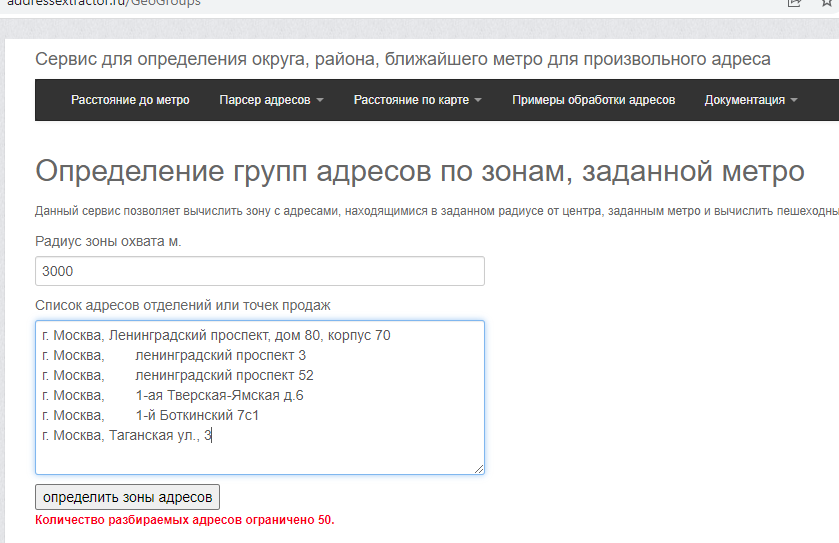Screen dimensions: 839x543
Task: Click the red warning 'Количество разбираемых адресов ограничено 50.'
Action: pyautogui.click(x=185, y=520)
